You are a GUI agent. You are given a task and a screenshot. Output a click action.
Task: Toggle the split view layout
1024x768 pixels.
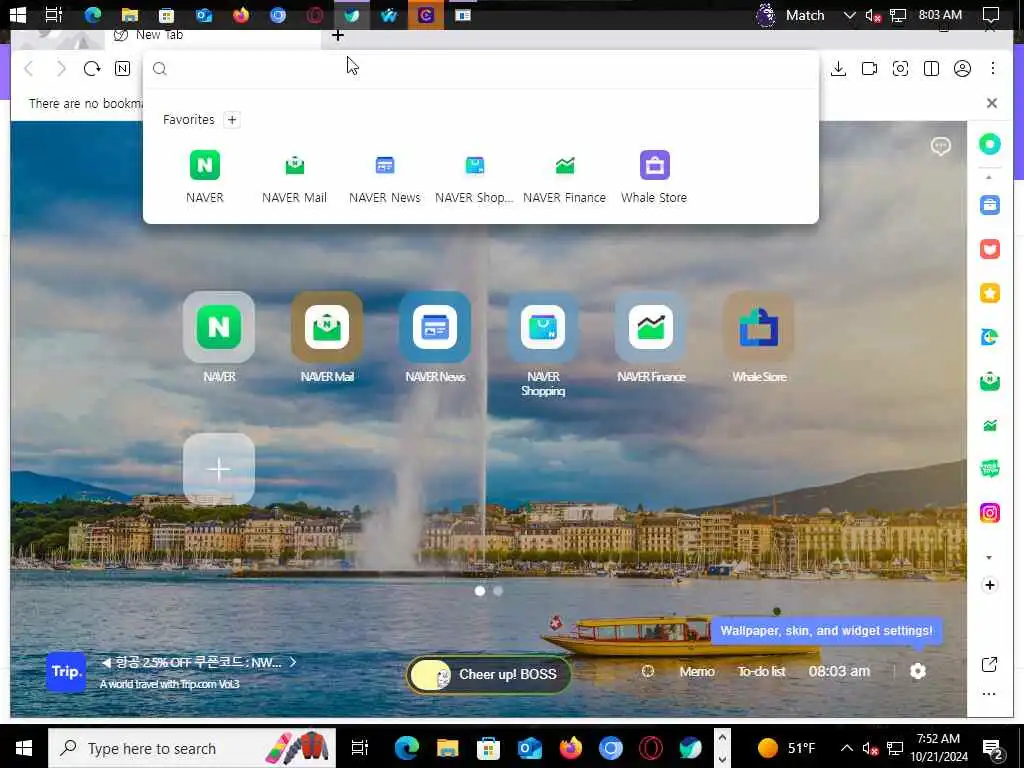click(931, 69)
